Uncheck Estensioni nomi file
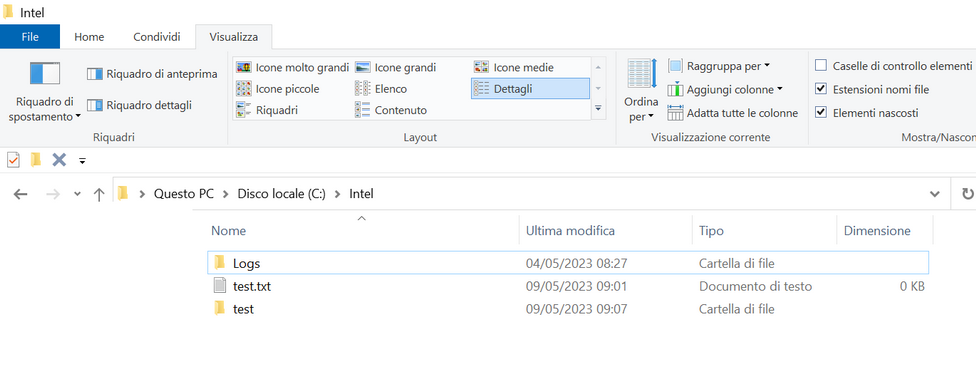Image resolution: width=976 pixels, height=366 pixels. 821,90
